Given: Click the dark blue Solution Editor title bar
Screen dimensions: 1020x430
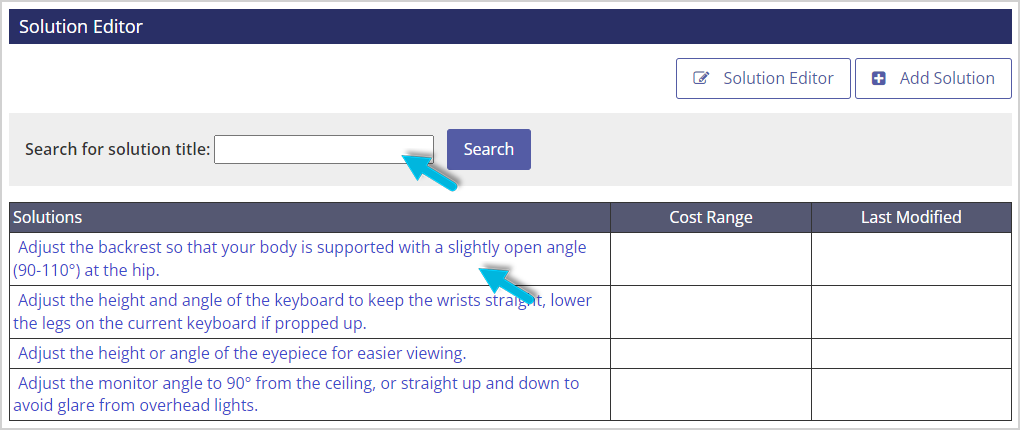Looking at the screenshot, I should [x=510, y=27].
